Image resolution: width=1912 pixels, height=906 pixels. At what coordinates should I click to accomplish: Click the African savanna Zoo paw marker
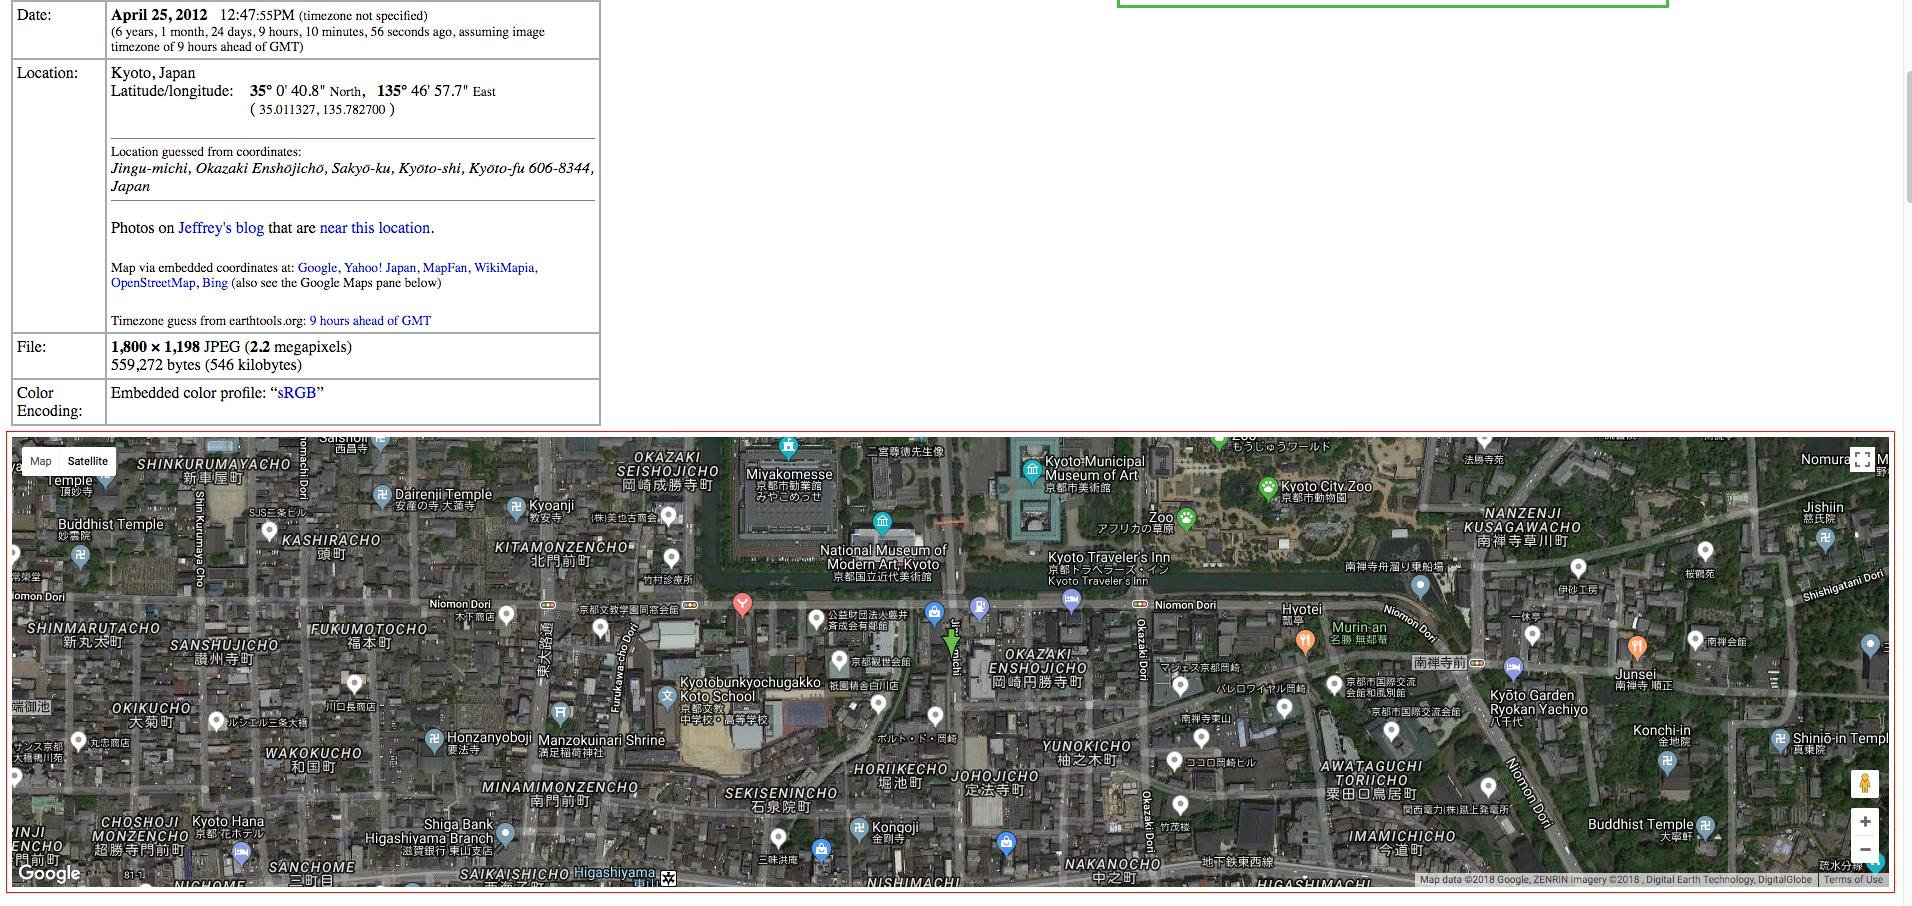click(x=1187, y=518)
